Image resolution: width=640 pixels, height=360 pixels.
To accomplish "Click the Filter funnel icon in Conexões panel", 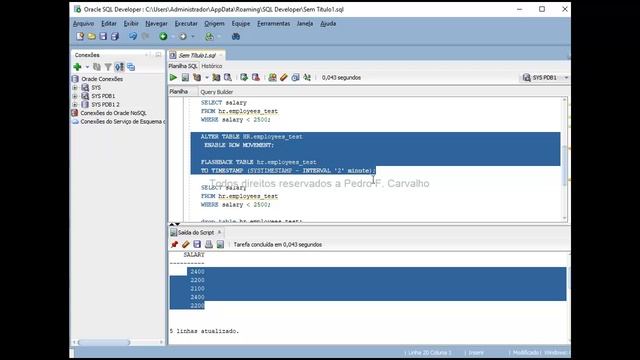I will pos(108,67).
